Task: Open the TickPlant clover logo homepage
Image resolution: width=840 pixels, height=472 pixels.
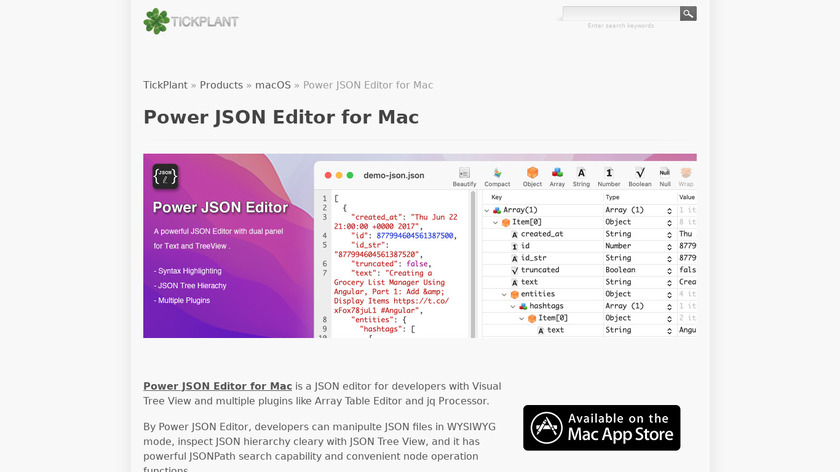Action: coord(191,21)
